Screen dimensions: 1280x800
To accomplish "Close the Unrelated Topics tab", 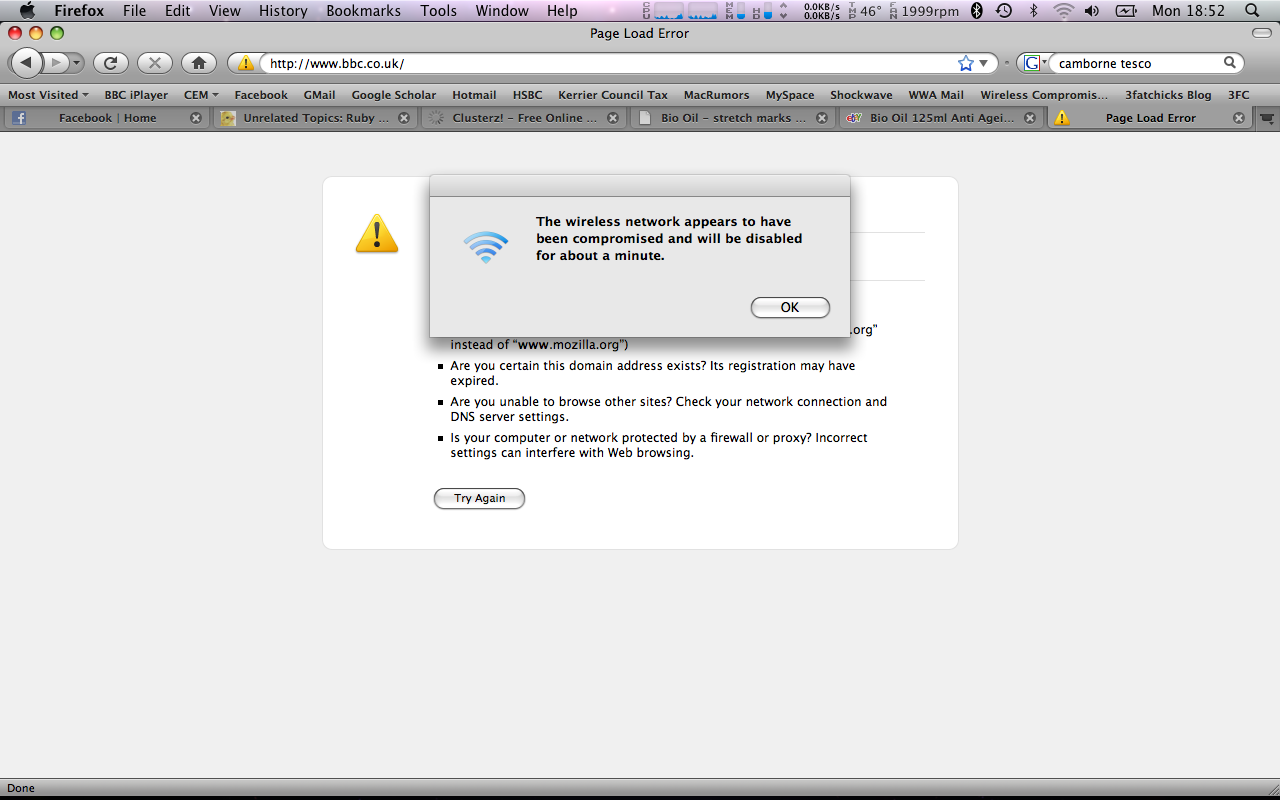I will (404, 118).
